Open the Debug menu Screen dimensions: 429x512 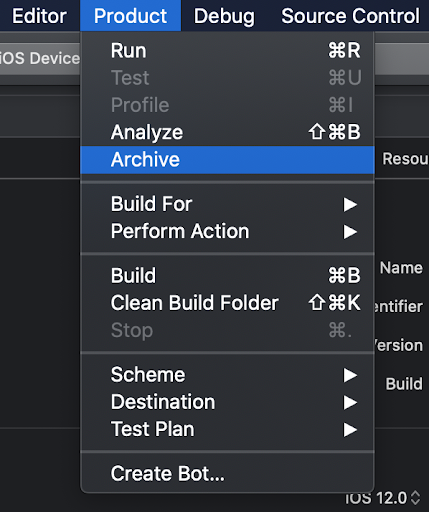pyautogui.click(x=224, y=16)
